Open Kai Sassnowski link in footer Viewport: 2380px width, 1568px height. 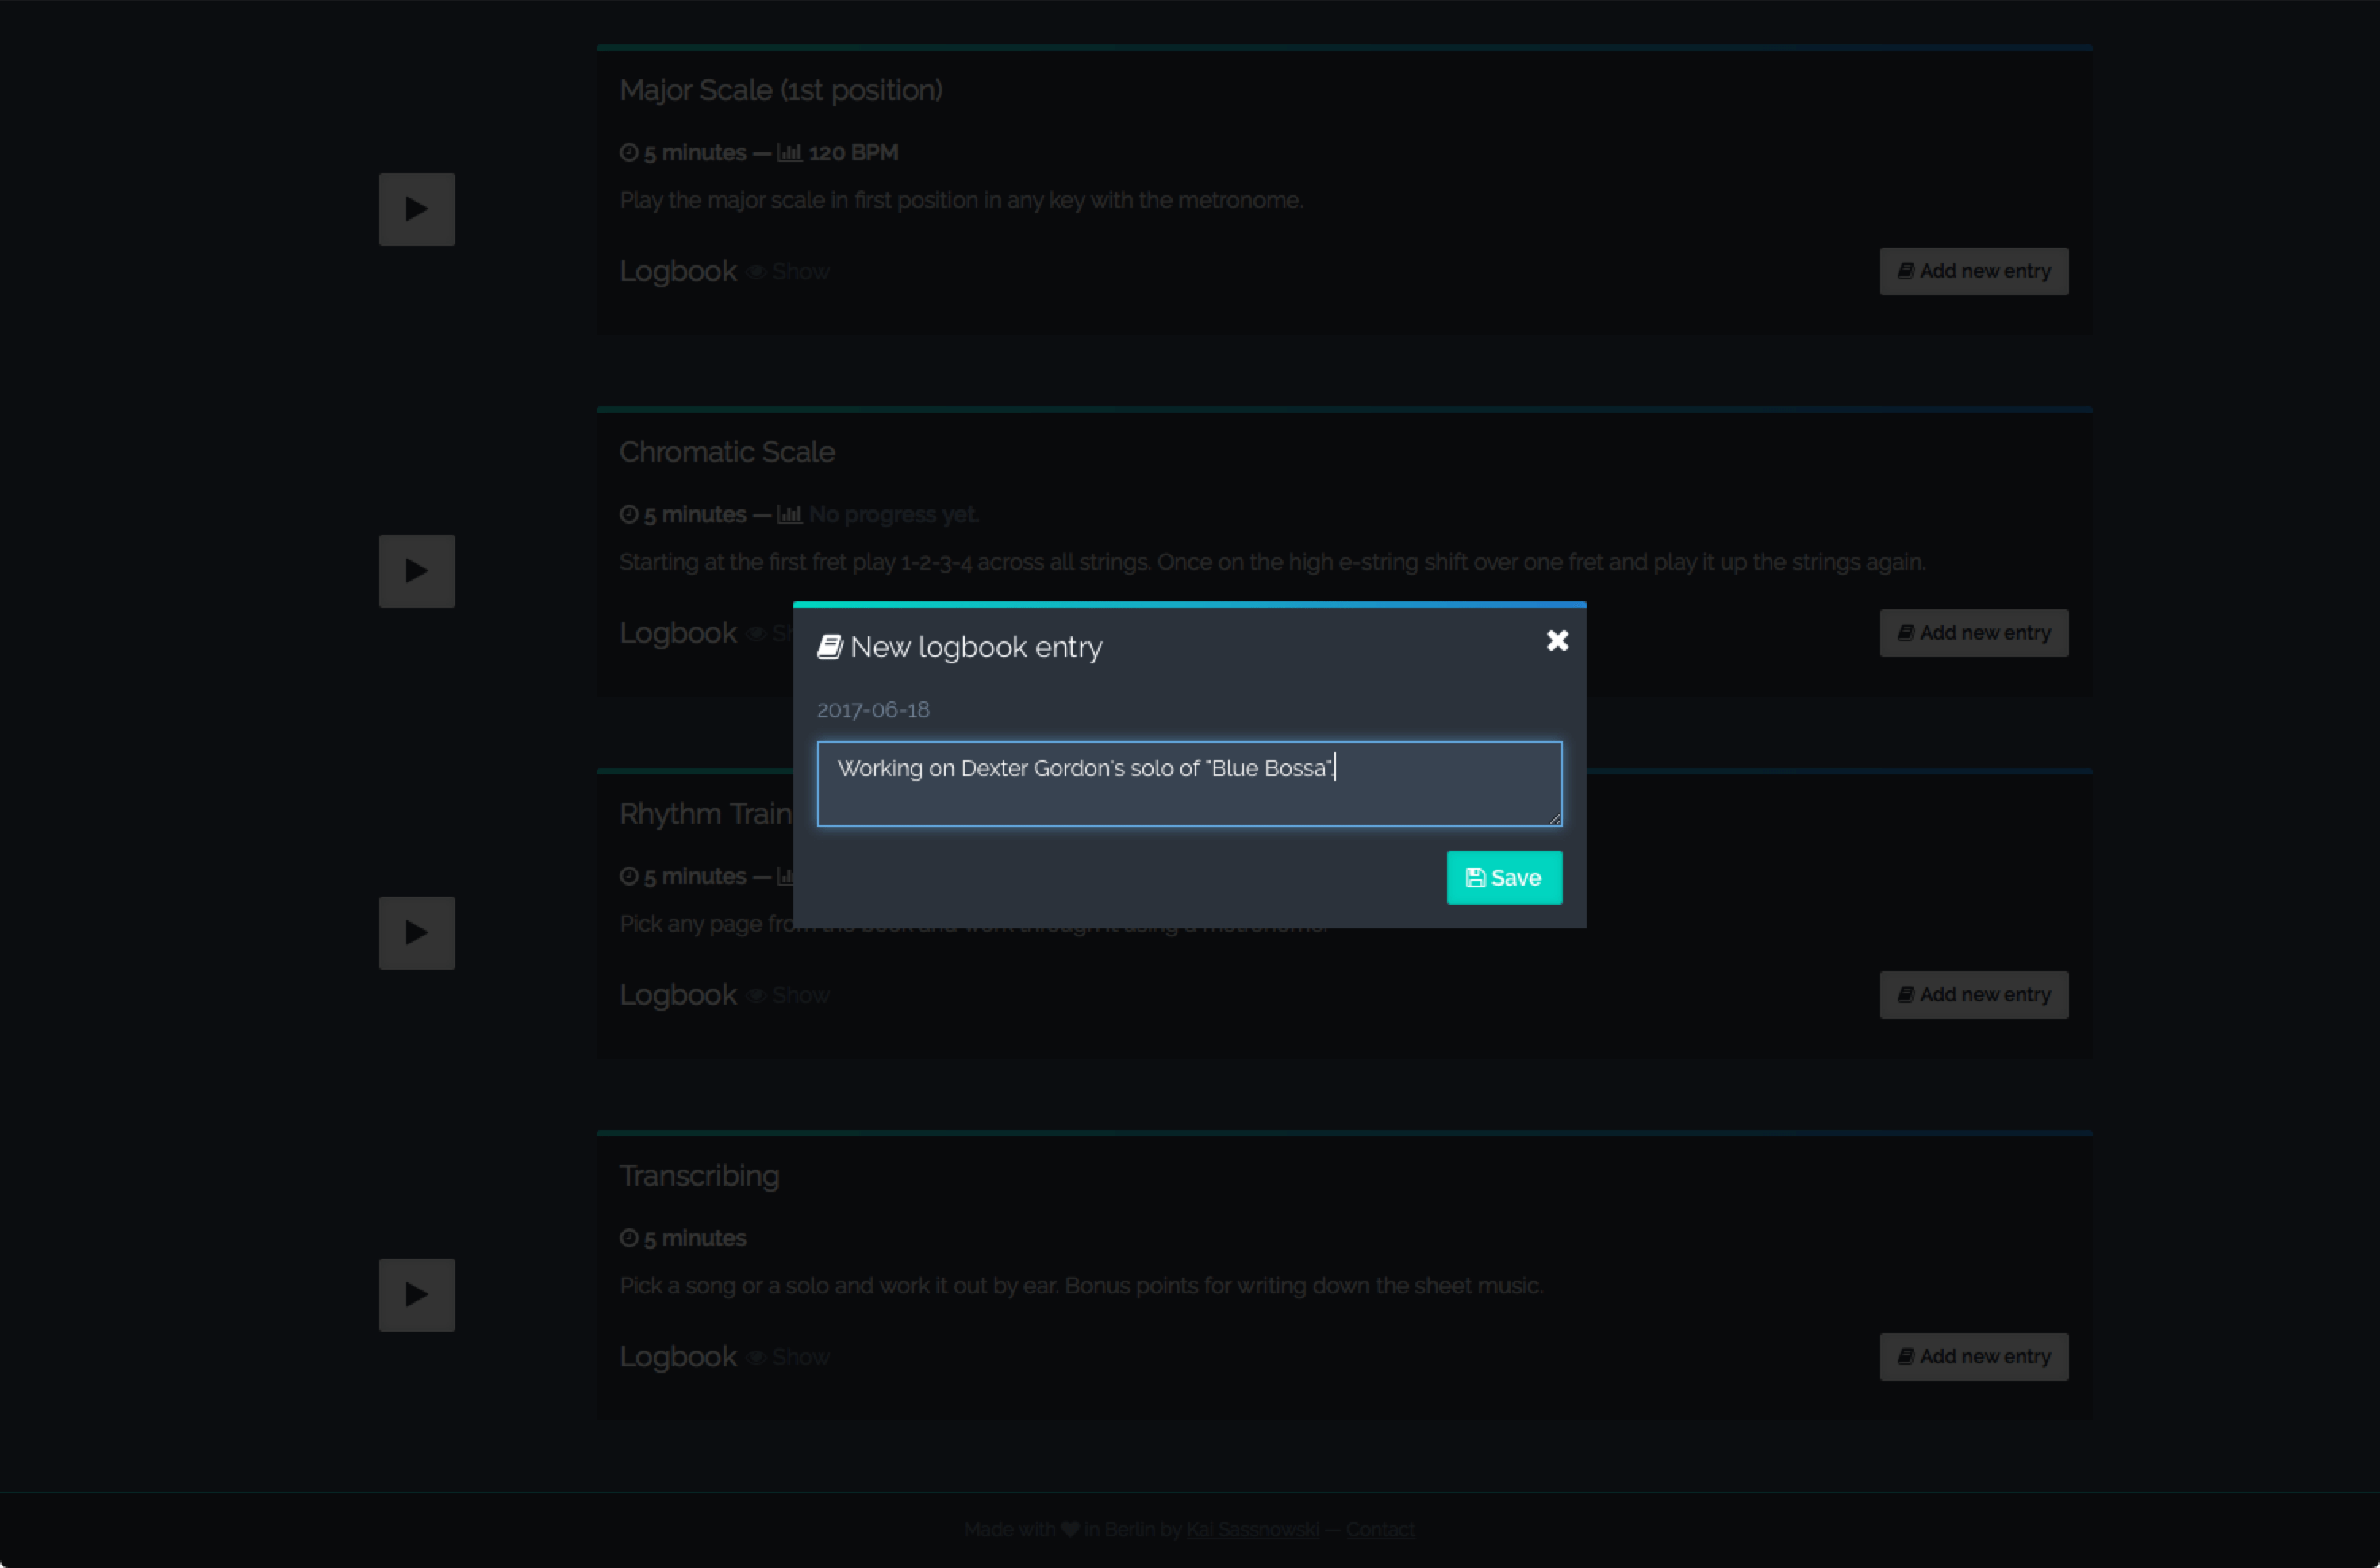click(x=1252, y=1529)
